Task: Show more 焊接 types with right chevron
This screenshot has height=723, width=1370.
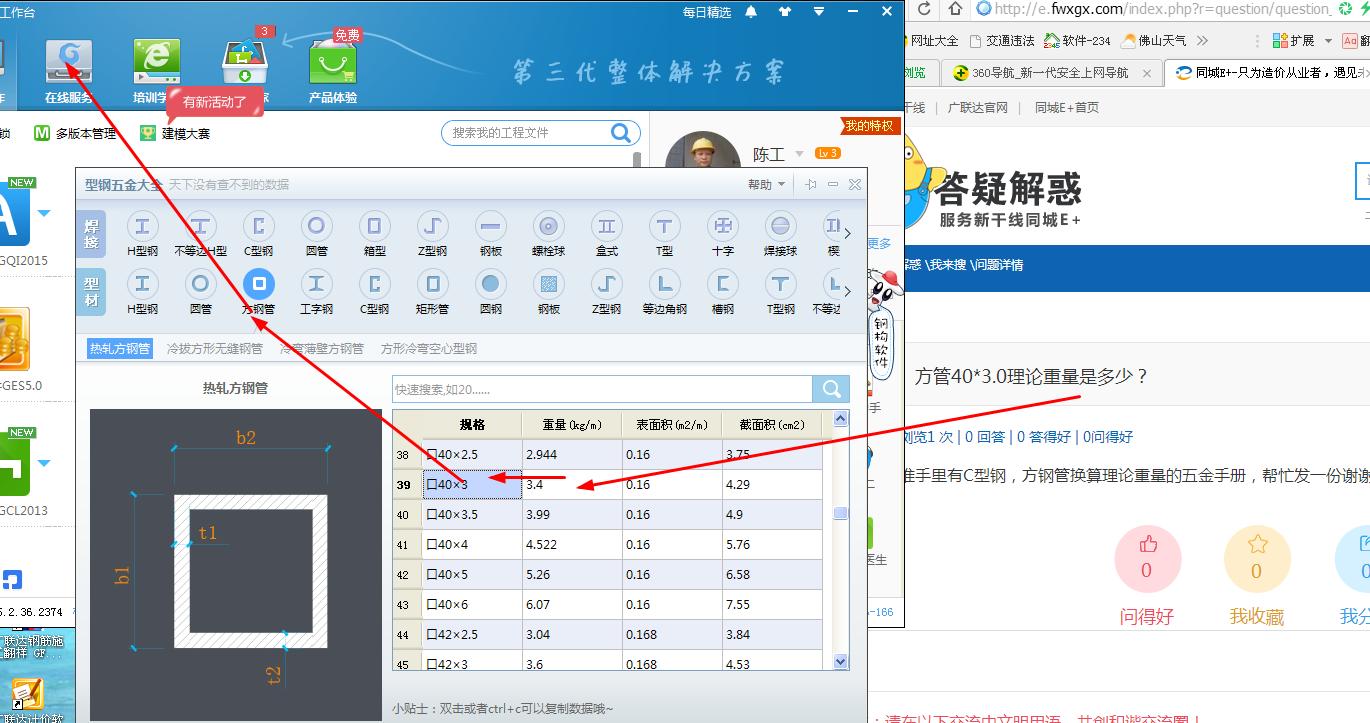Action: tap(848, 233)
